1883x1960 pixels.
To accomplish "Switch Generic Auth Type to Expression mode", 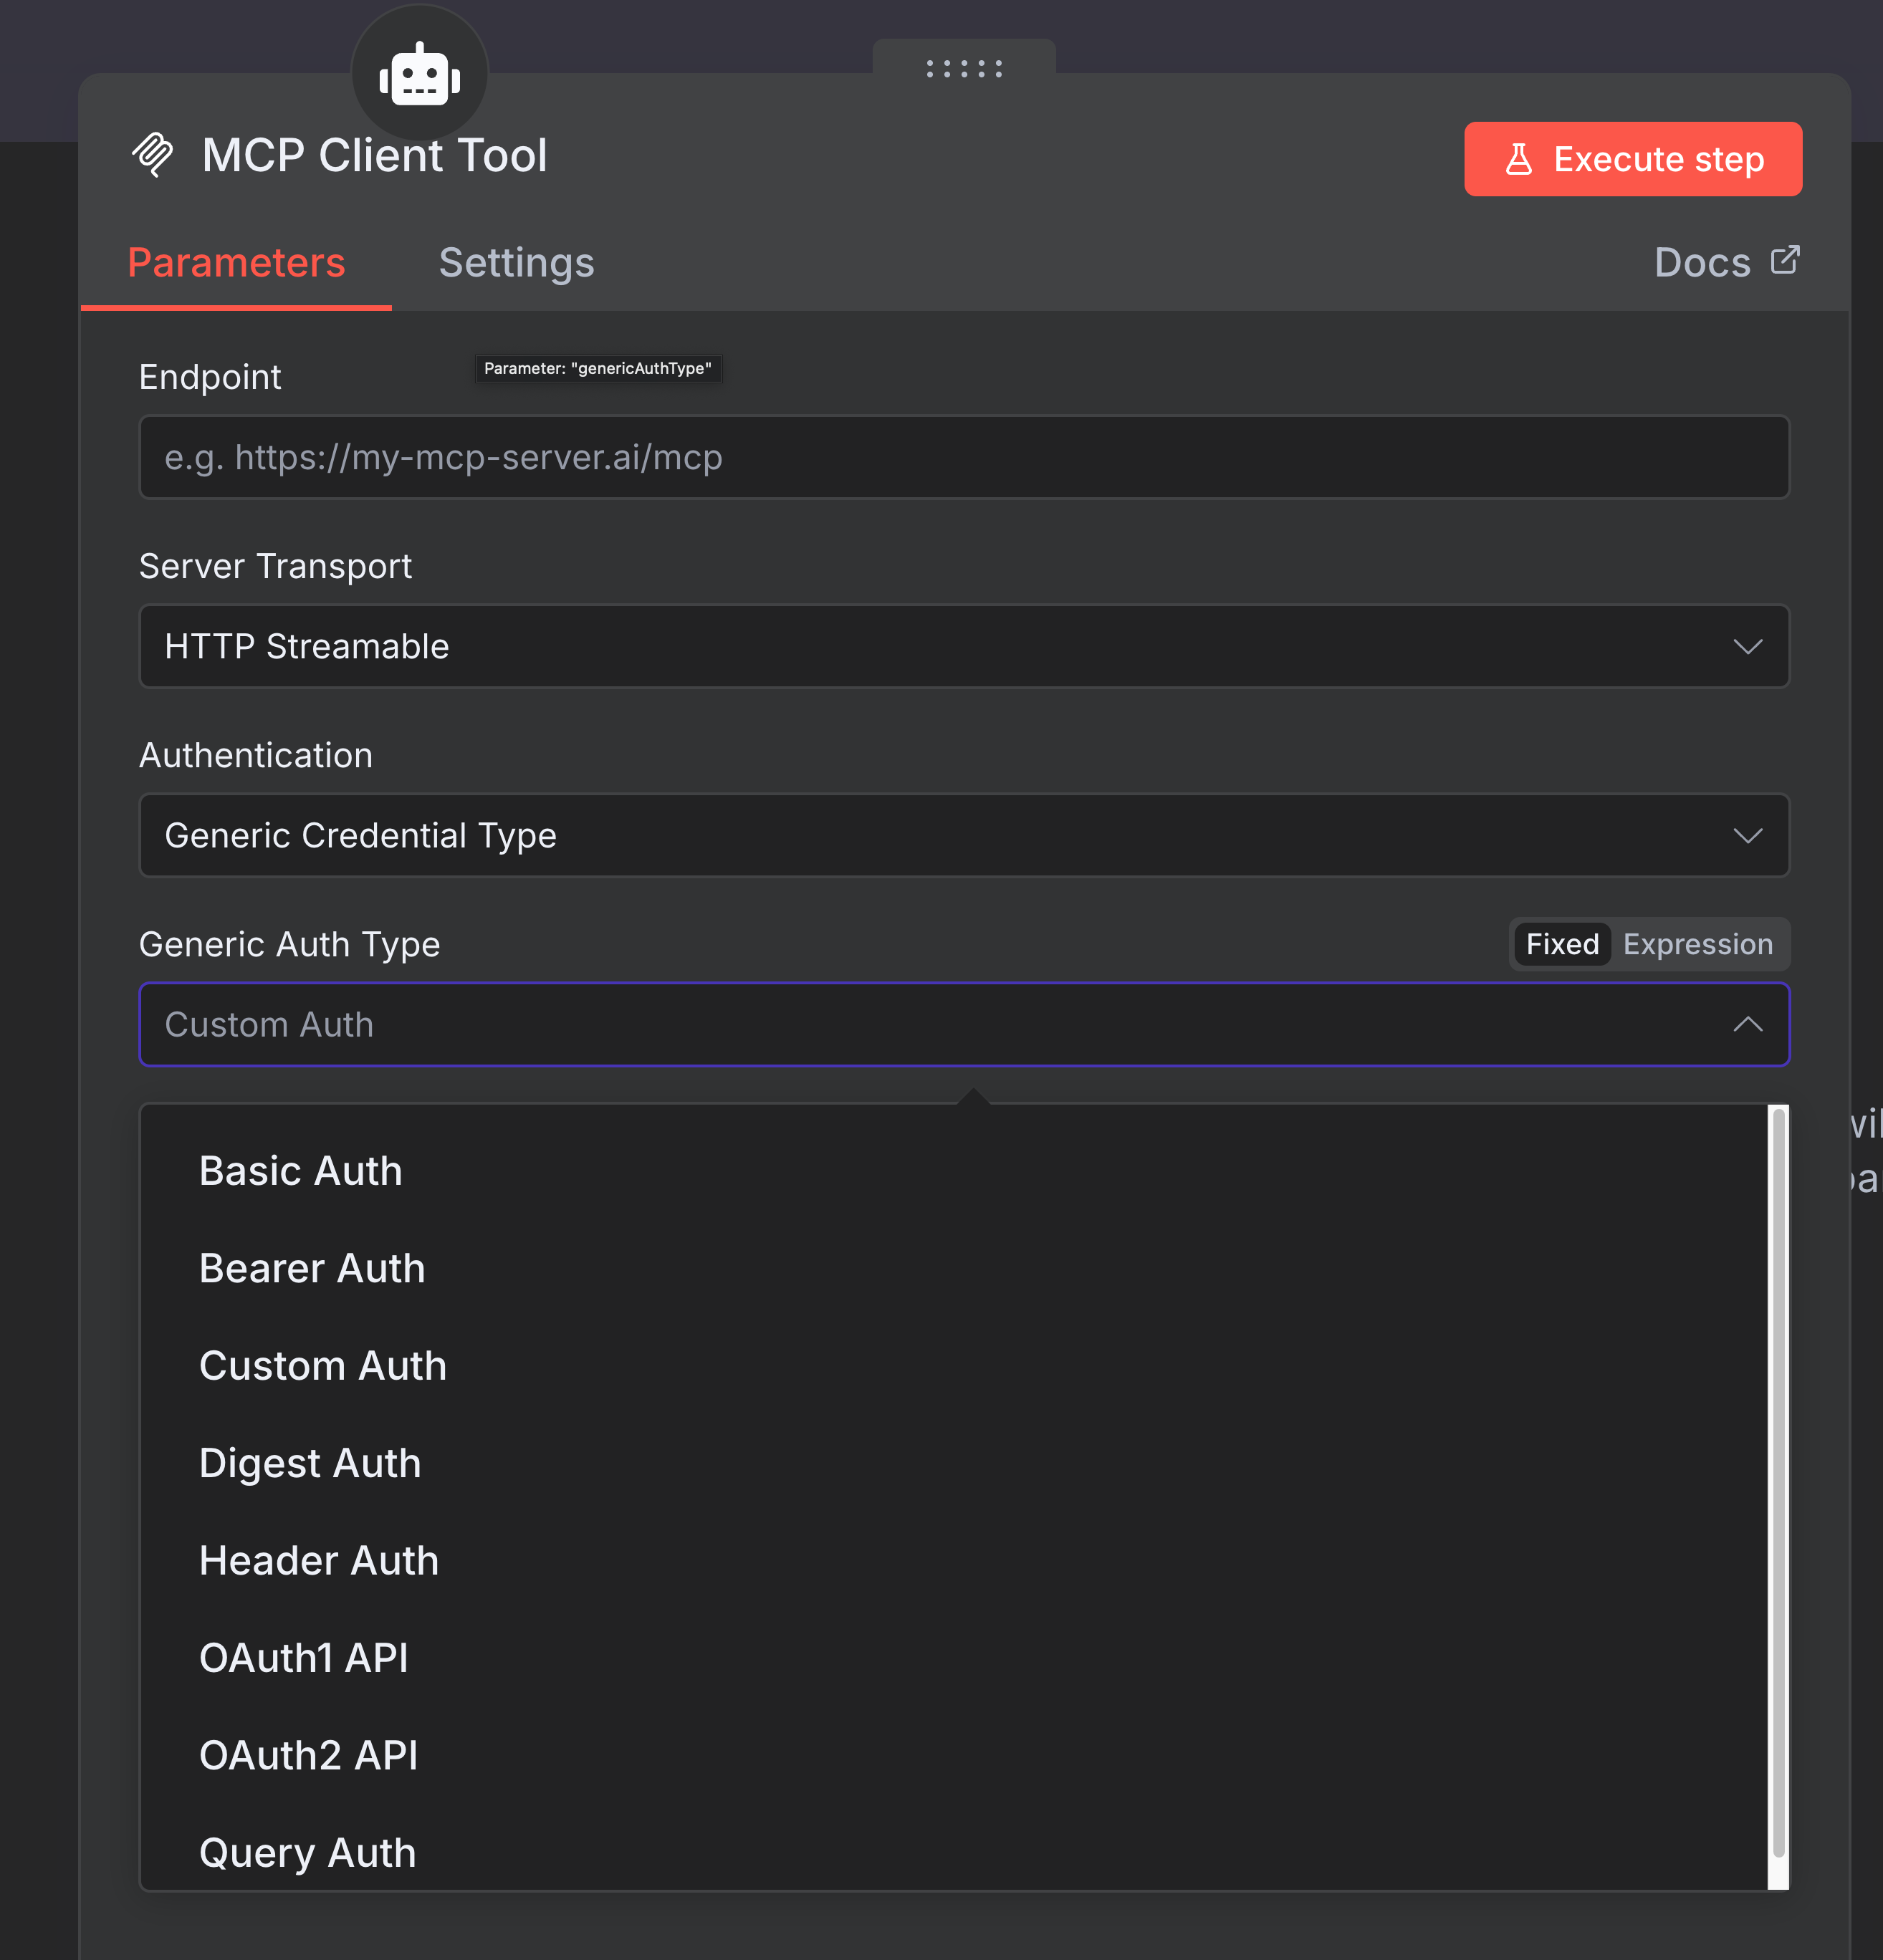I will point(1698,944).
